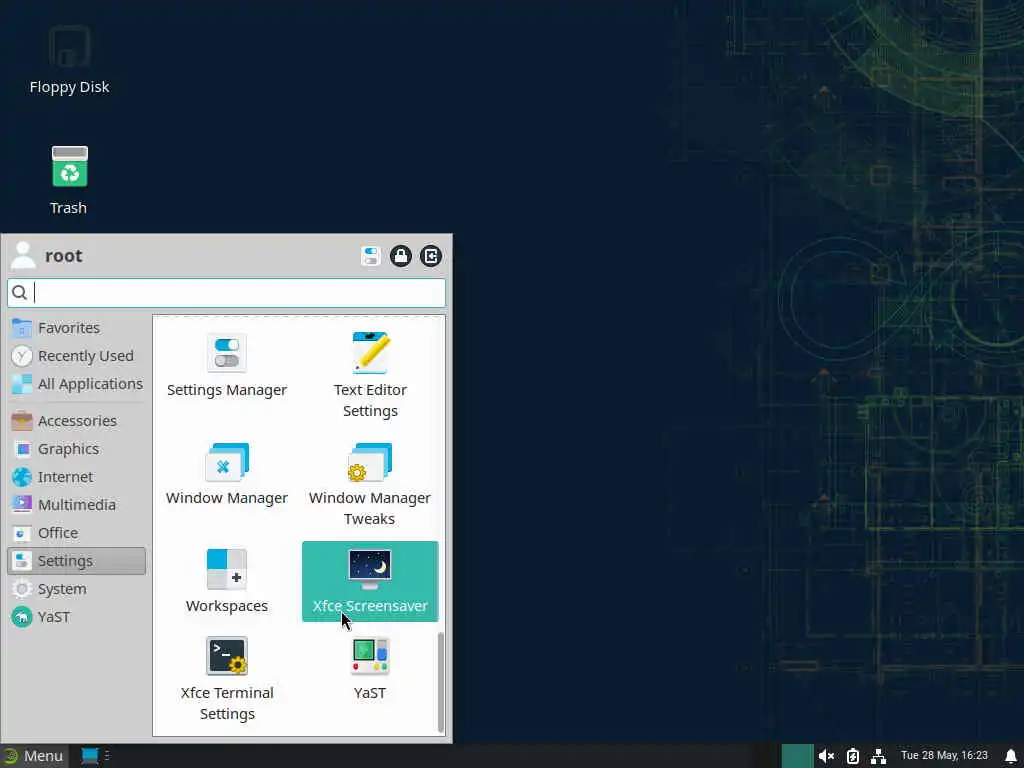Open Window Manager Tweaks
The height and width of the screenshot is (768, 1024).
(370, 484)
